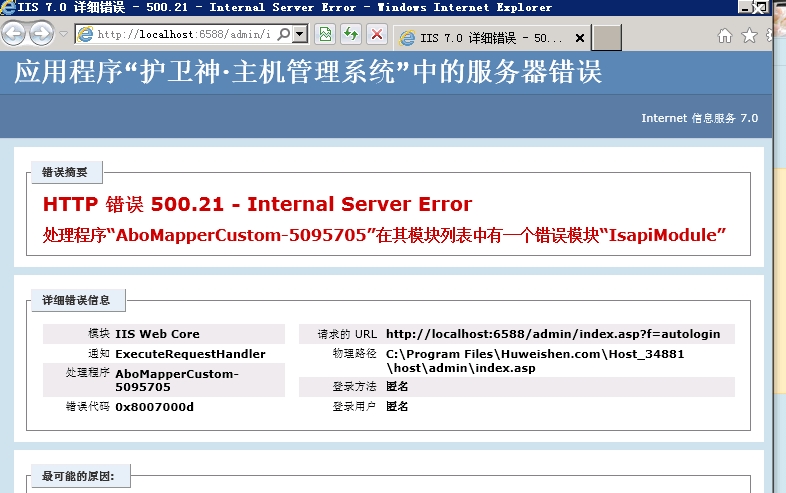Click the 详细错误信息 section label
The height and width of the screenshot is (493, 786).
click(76, 300)
